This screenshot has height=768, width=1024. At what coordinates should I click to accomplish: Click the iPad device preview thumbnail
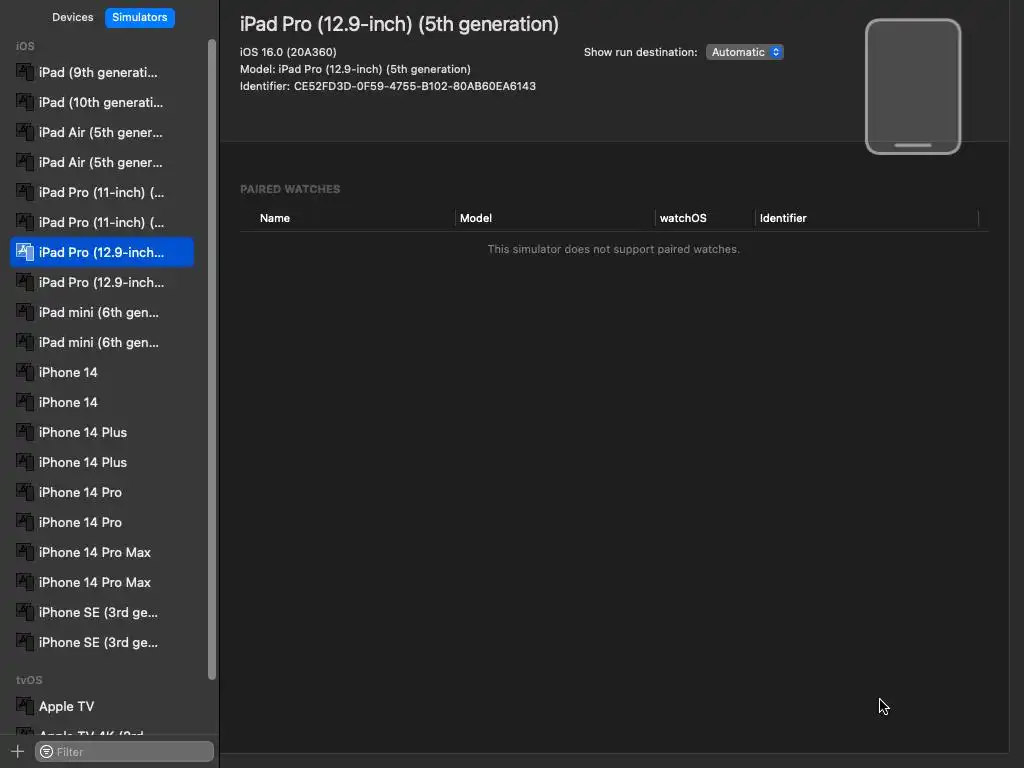click(x=912, y=86)
